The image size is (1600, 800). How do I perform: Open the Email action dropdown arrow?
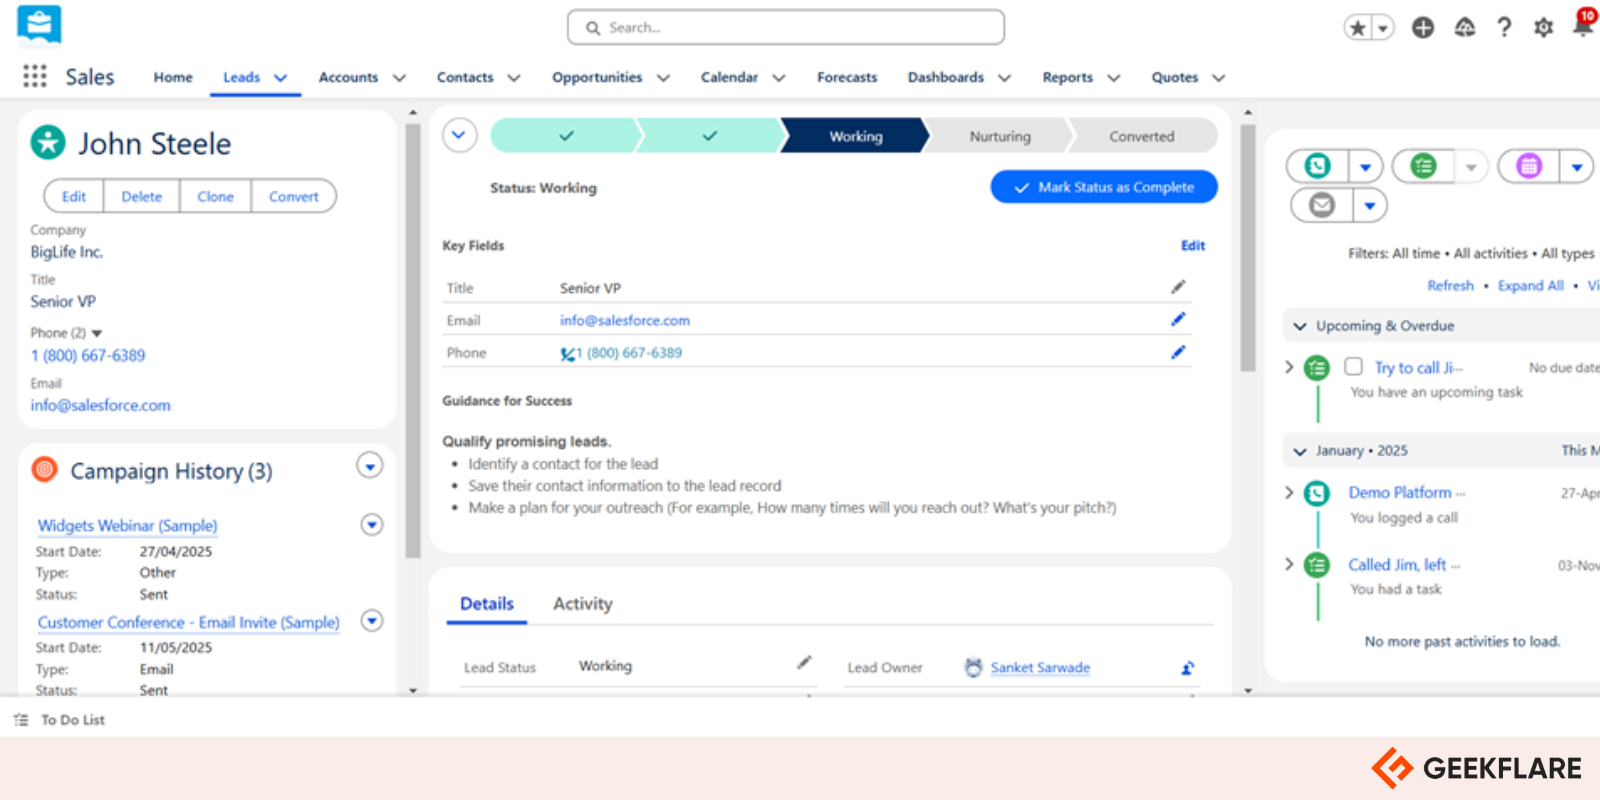tap(1370, 206)
